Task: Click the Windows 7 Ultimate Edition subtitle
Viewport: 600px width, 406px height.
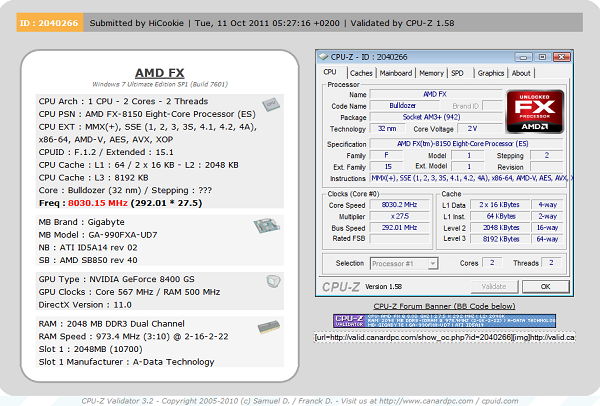Action: coord(160,84)
